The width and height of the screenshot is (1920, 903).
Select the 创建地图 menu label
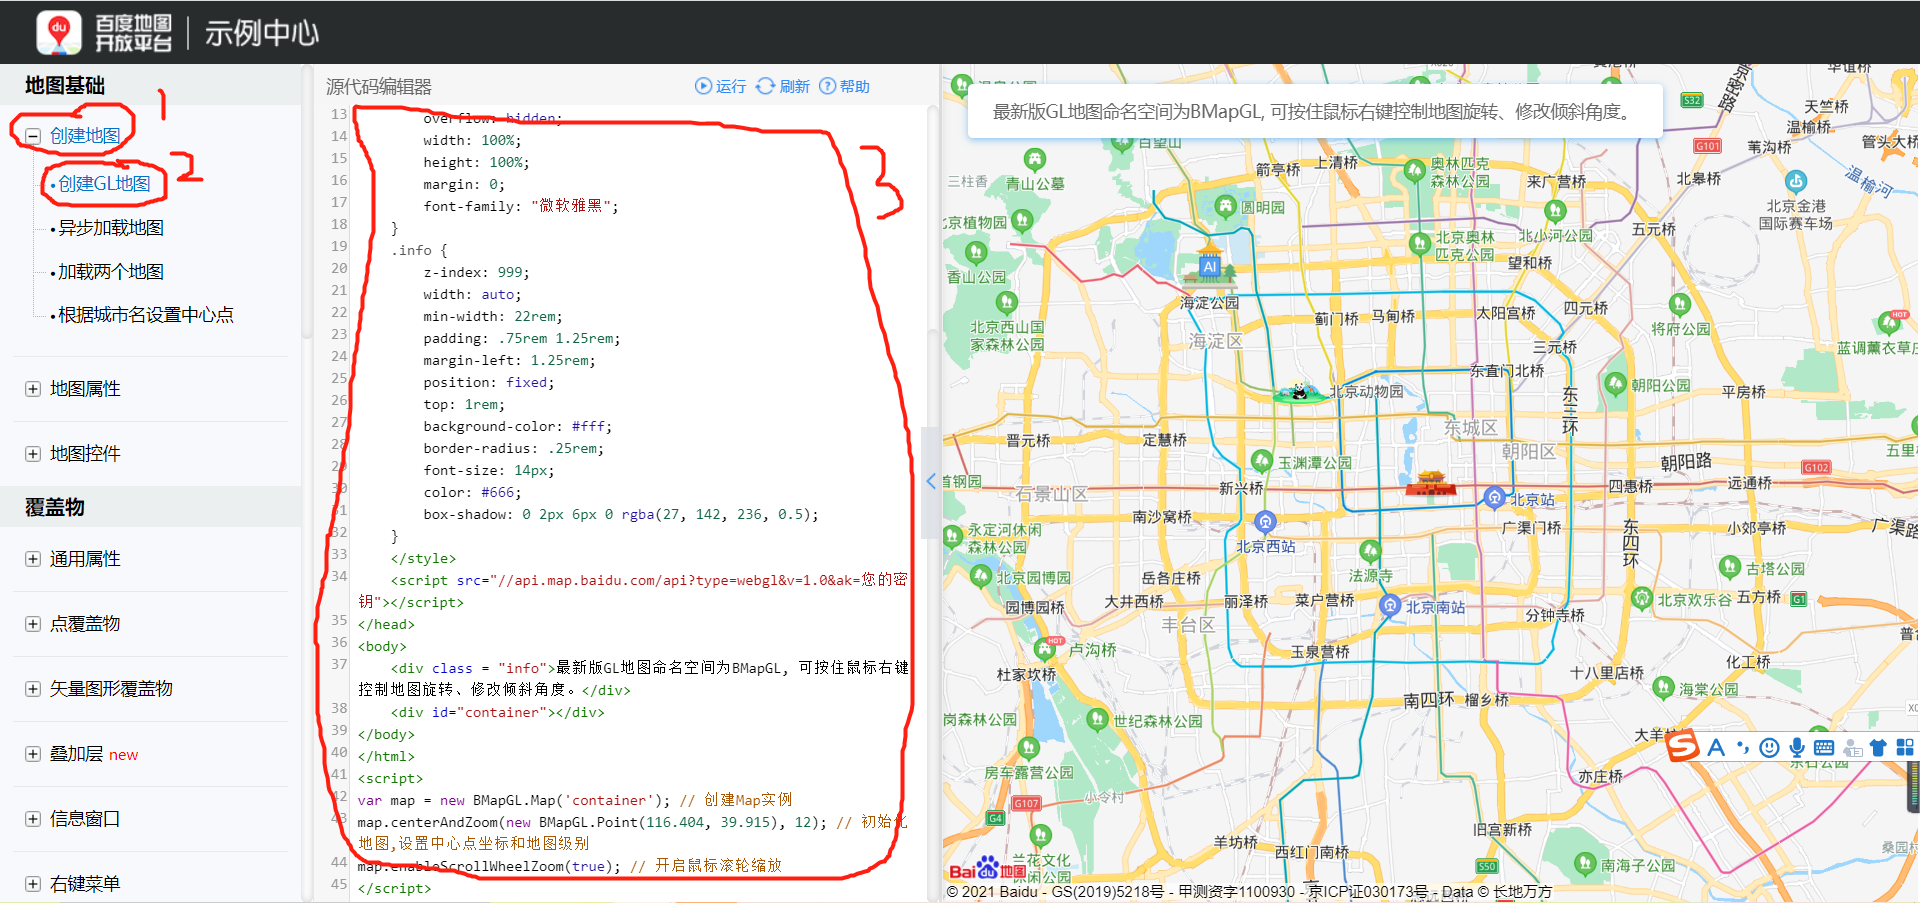point(85,136)
